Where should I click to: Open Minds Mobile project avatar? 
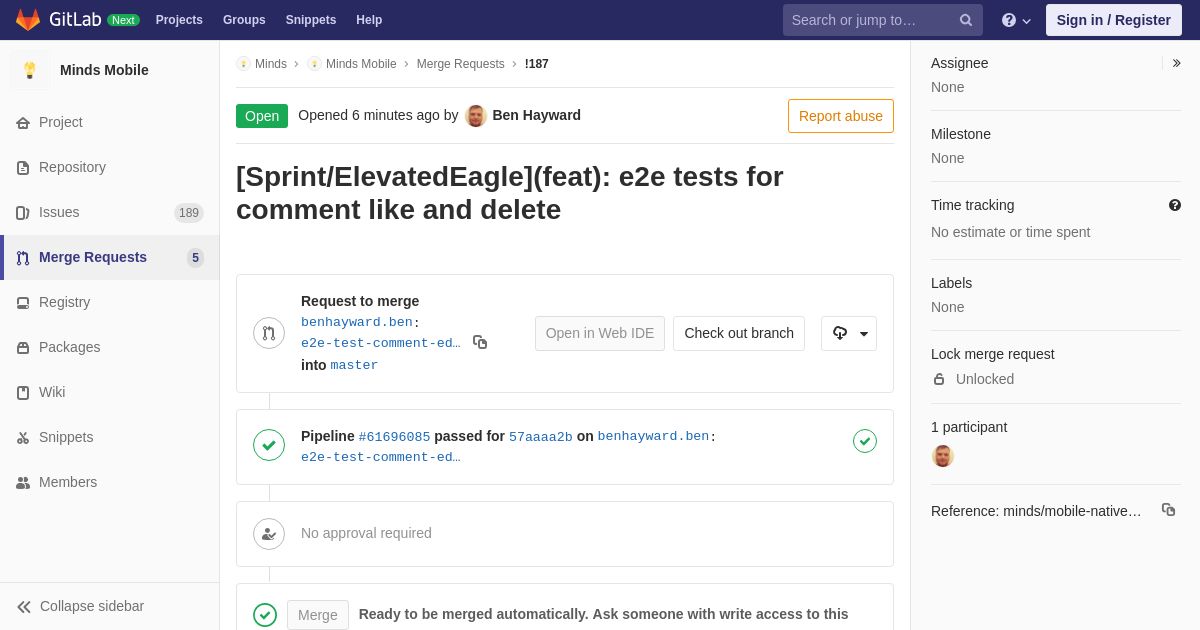click(30, 70)
